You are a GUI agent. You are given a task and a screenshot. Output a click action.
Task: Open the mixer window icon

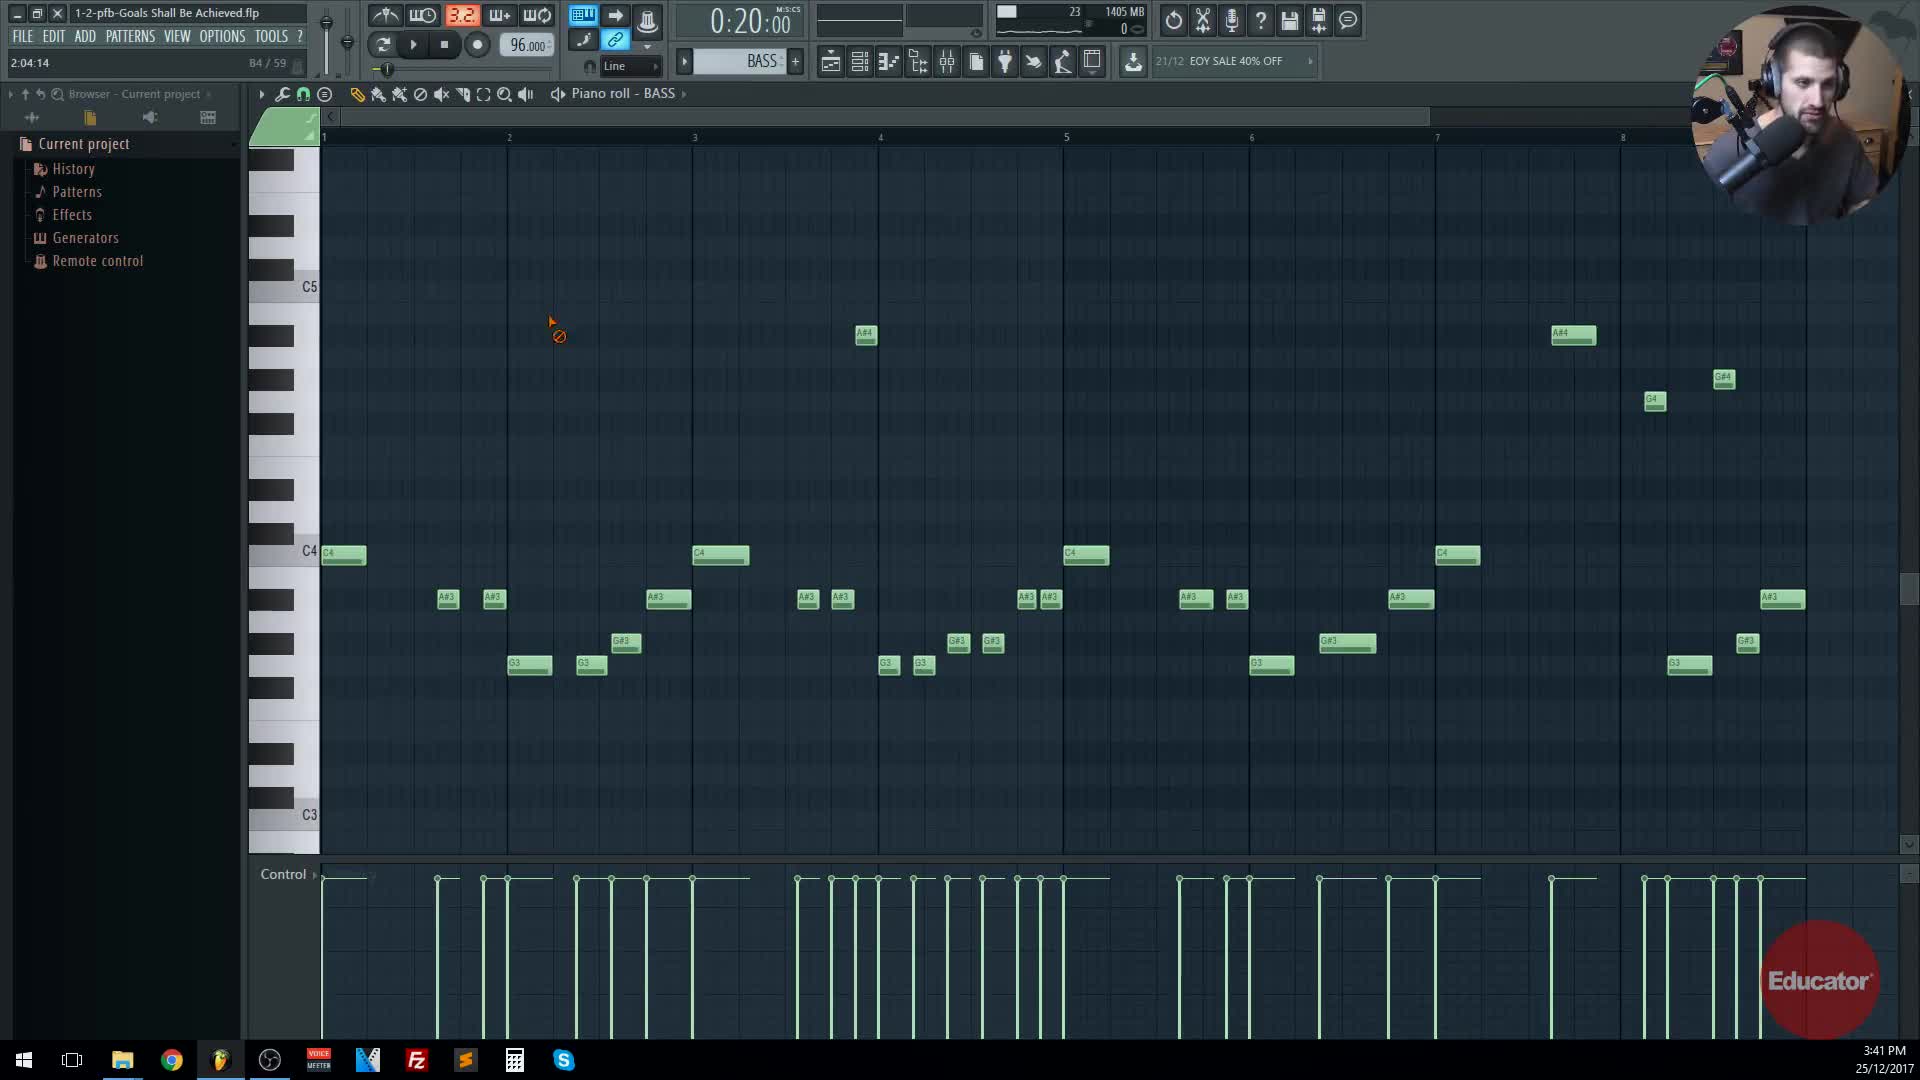tap(946, 62)
